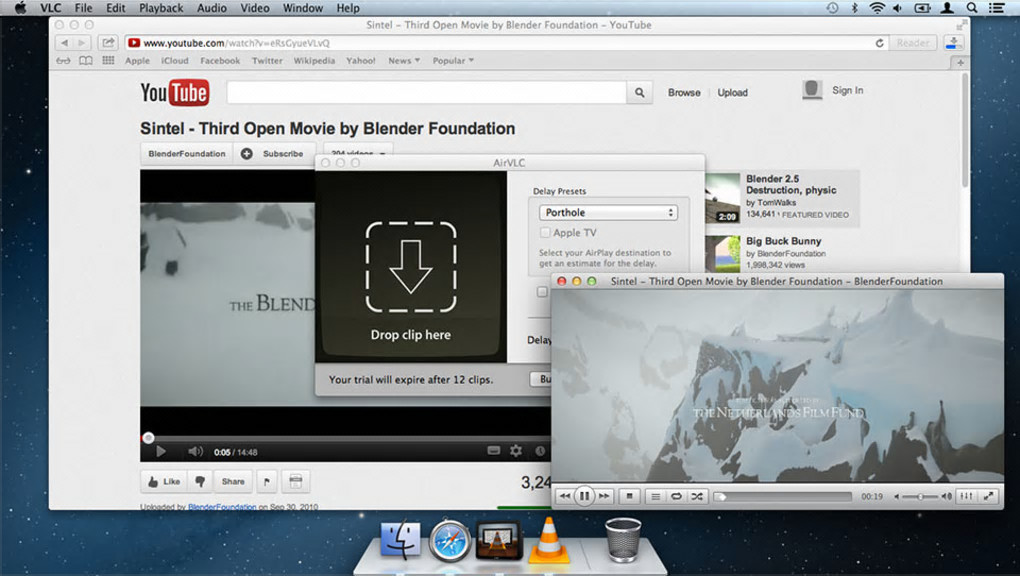Click the YouTube video progress bar
Screen dimensions: 1020x576
345,438
